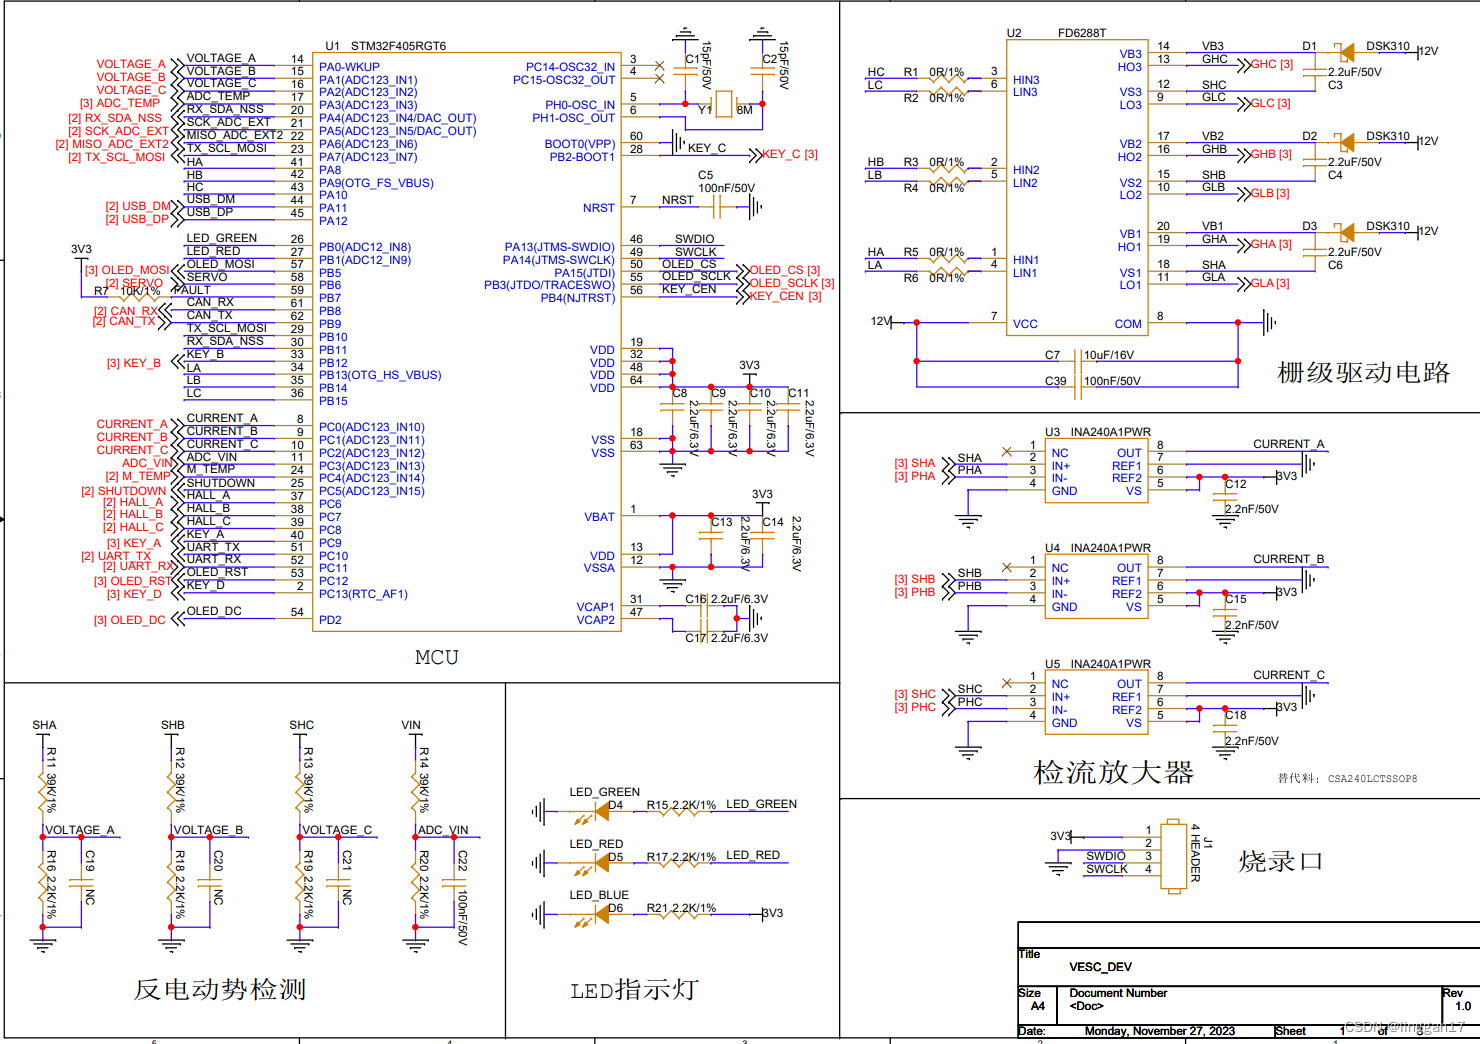The image size is (1480, 1044).
Task: Click the CURRENT_B output net label at U4
Action: click(x=1289, y=559)
